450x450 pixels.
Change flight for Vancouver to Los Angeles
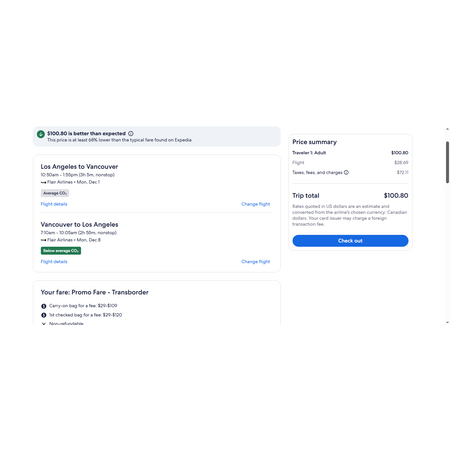(x=256, y=262)
